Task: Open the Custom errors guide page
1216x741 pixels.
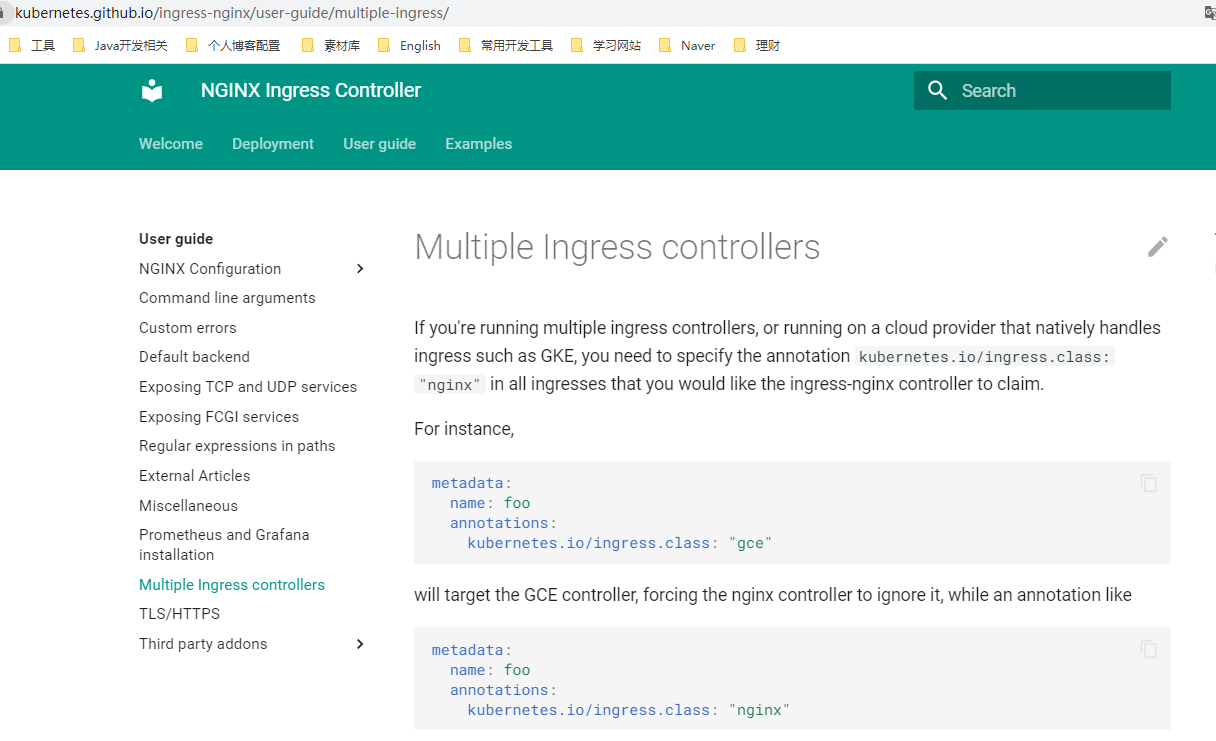Action: [187, 327]
